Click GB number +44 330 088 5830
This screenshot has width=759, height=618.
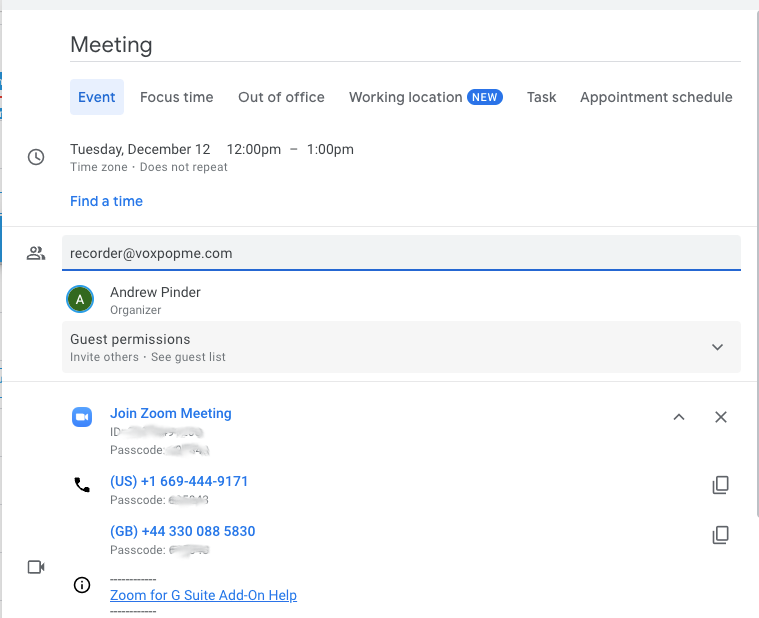182,531
